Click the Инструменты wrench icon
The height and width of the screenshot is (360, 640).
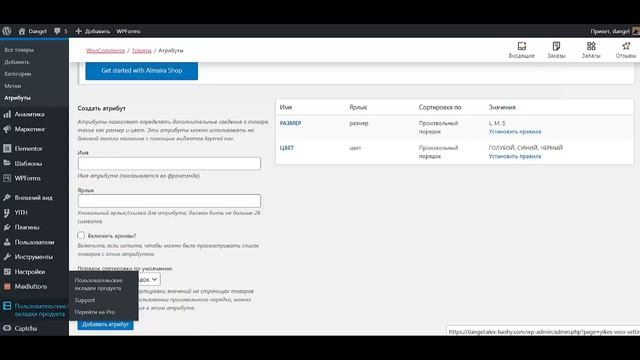click(x=7, y=257)
